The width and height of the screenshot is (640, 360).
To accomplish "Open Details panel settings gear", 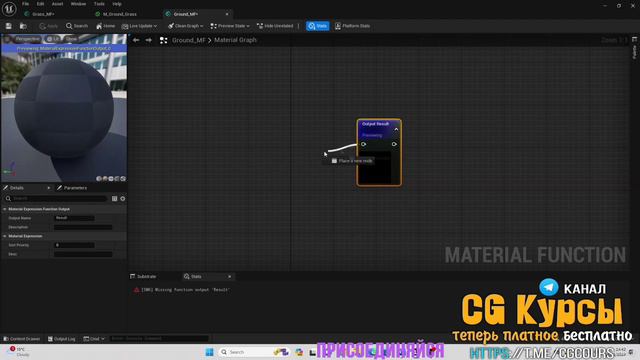I will [122, 198].
